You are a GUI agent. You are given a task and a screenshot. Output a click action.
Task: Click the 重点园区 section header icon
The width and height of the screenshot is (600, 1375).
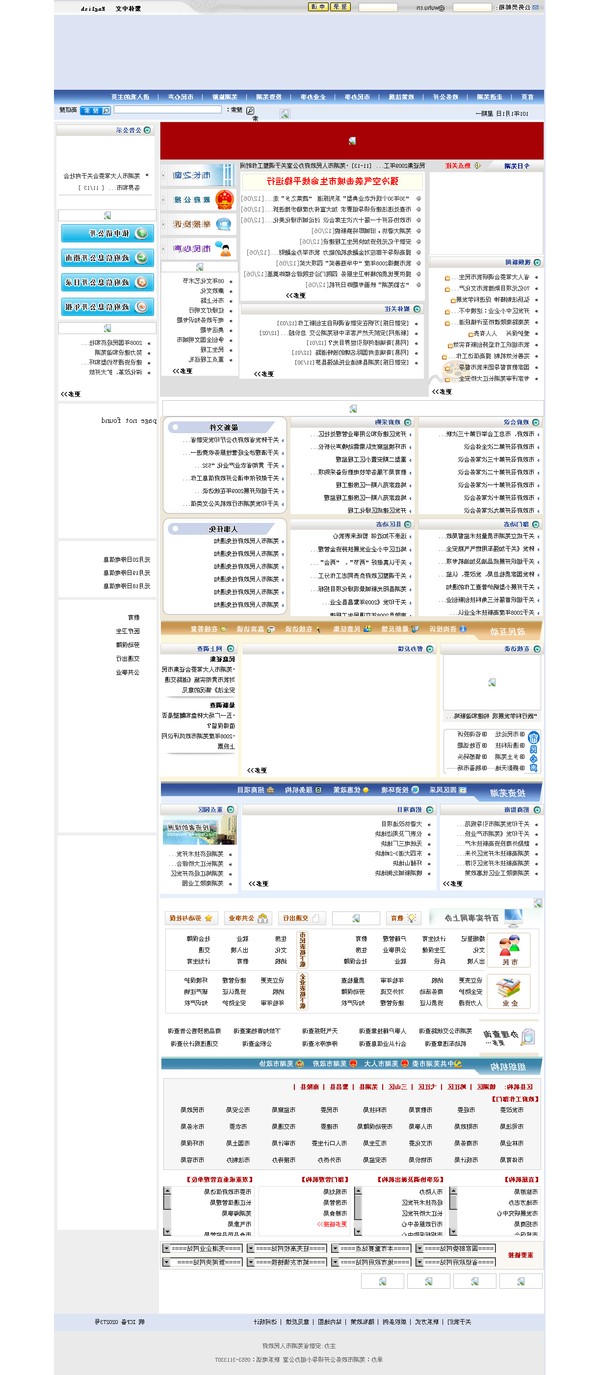click(232, 810)
